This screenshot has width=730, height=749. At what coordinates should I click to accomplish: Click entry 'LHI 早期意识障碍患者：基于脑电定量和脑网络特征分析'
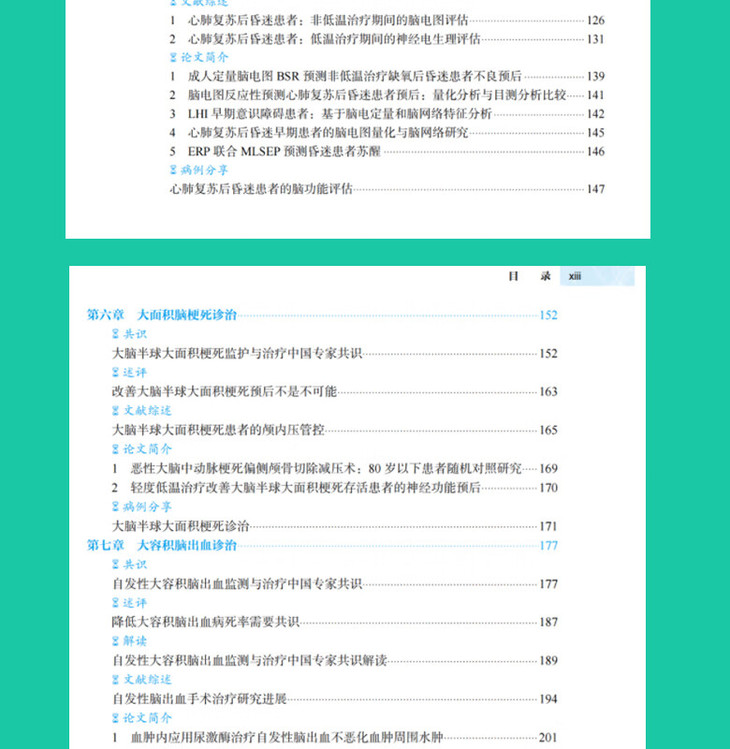[x=339, y=114]
